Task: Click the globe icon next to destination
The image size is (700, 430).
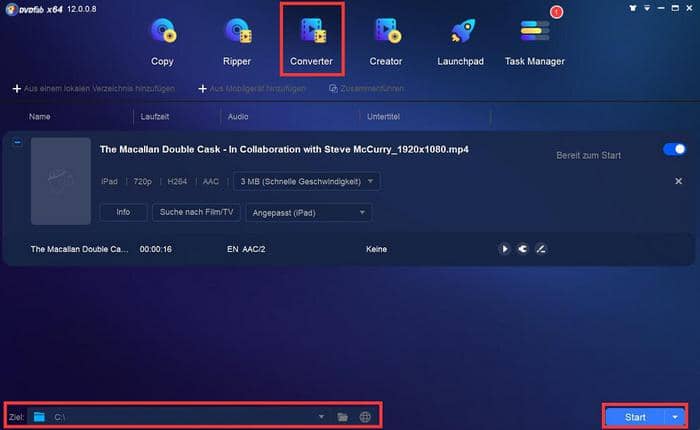Action: click(x=365, y=416)
